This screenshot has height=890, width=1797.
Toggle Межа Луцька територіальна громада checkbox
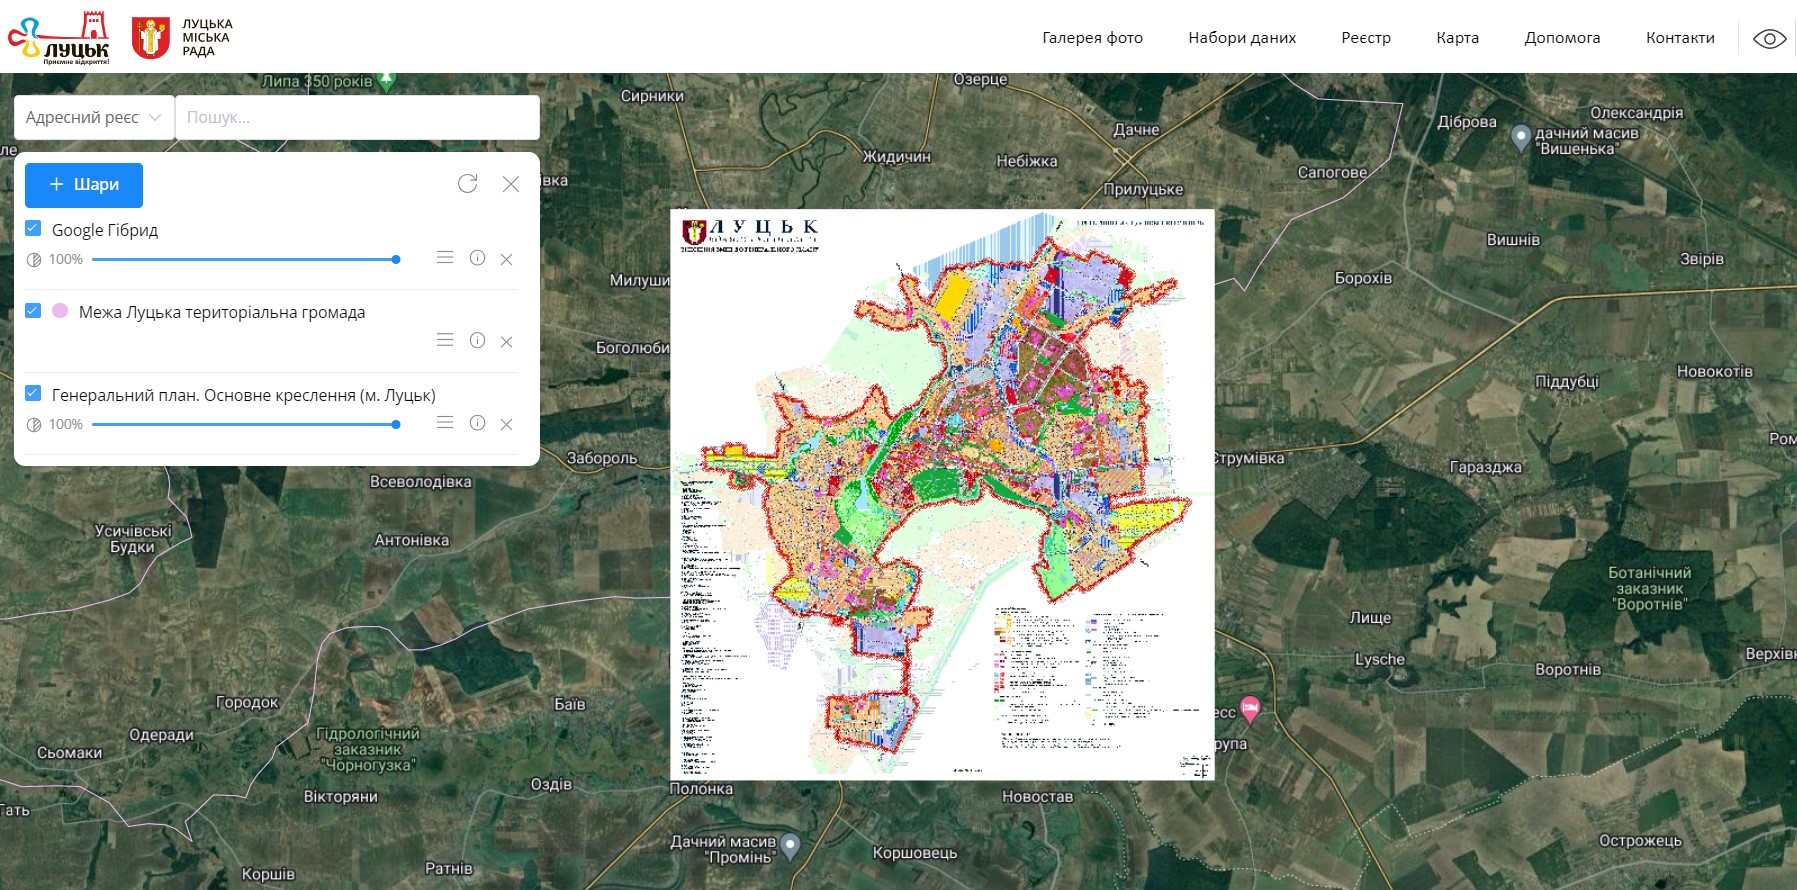click(x=33, y=311)
